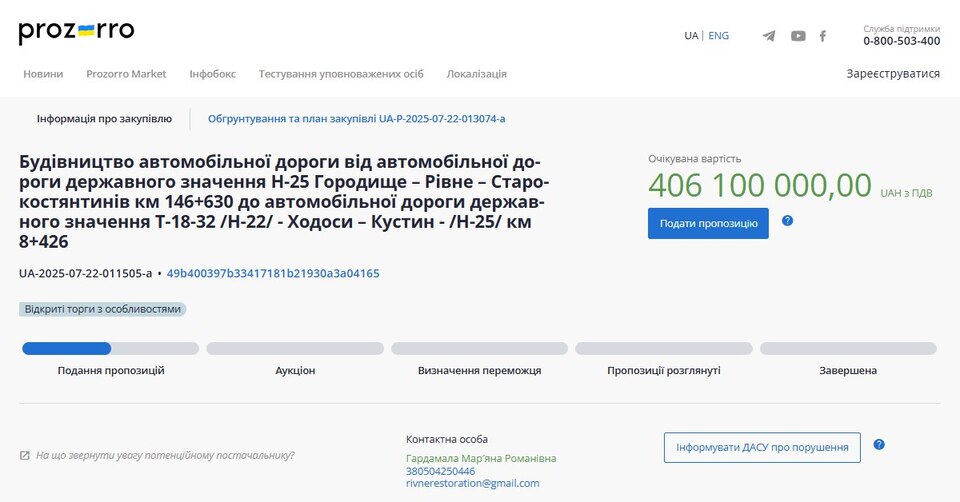Open the Локалізація menu item

tap(476, 74)
